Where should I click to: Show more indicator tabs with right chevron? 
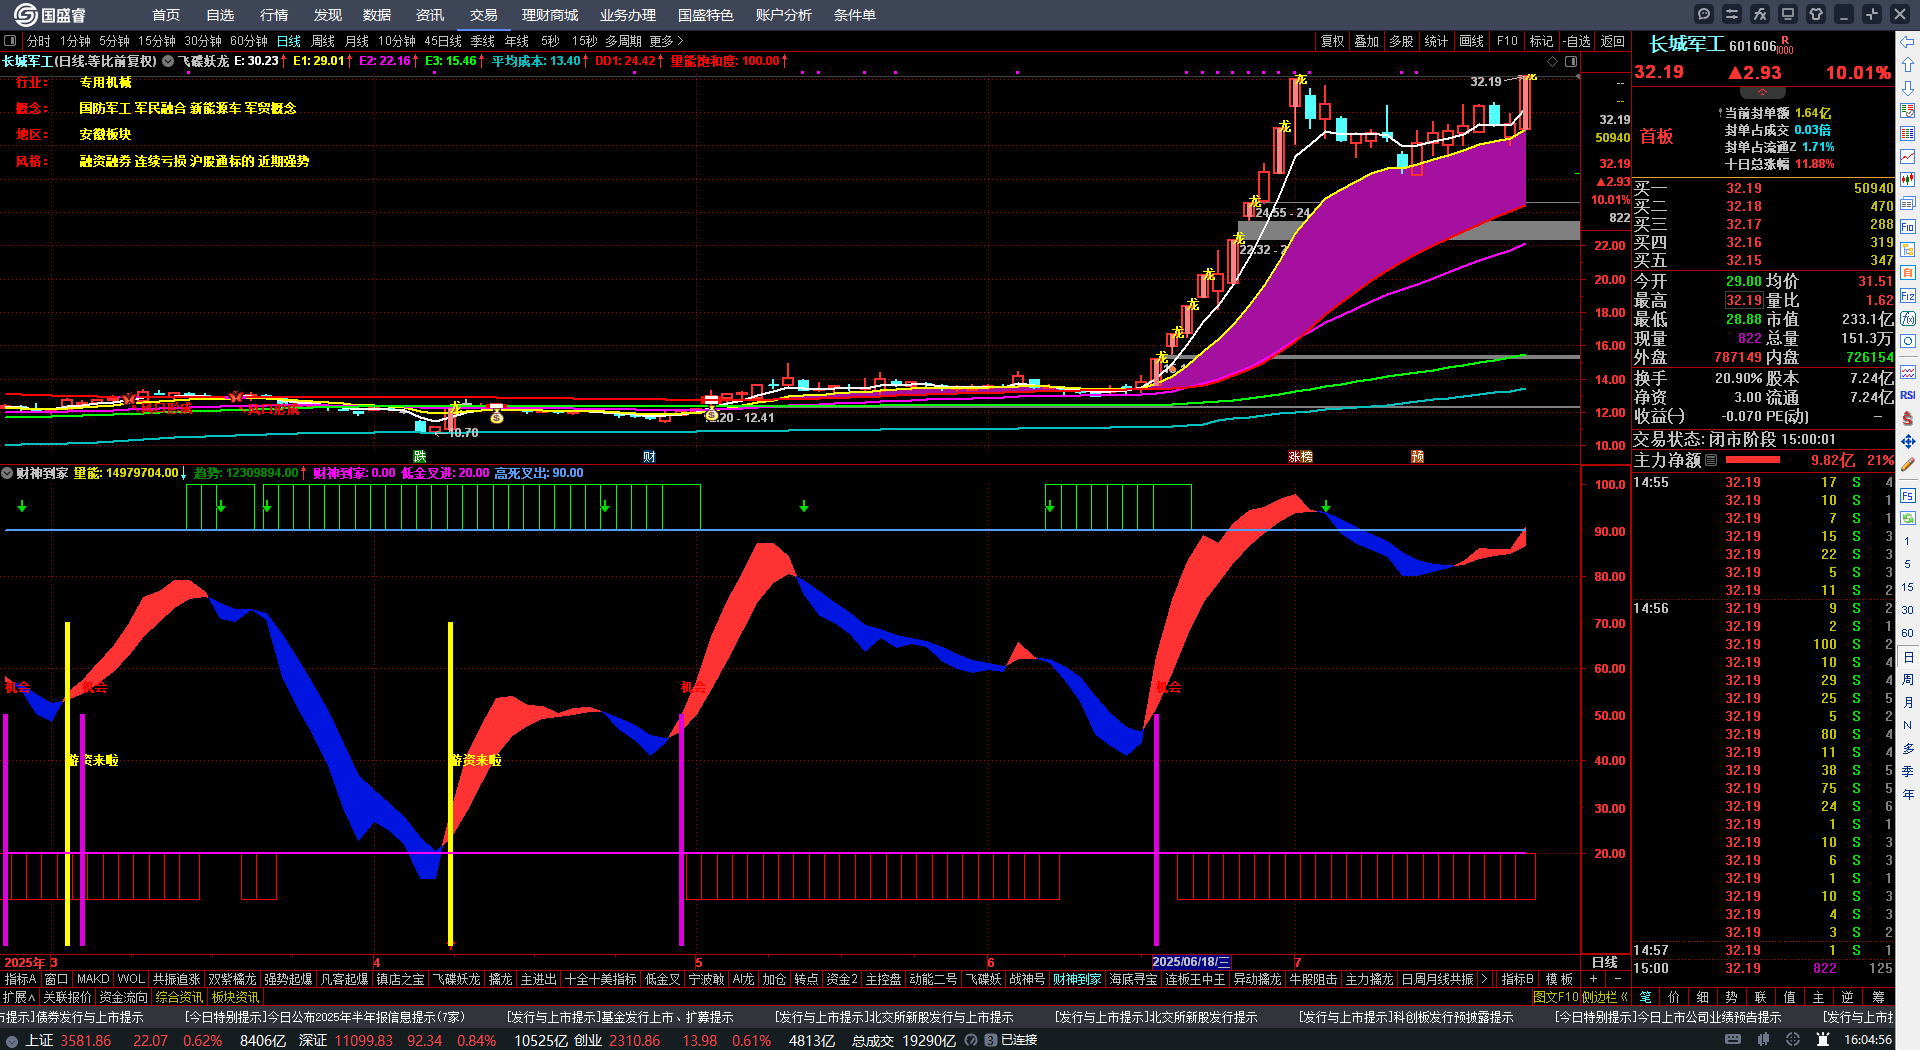pos(1484,979)
